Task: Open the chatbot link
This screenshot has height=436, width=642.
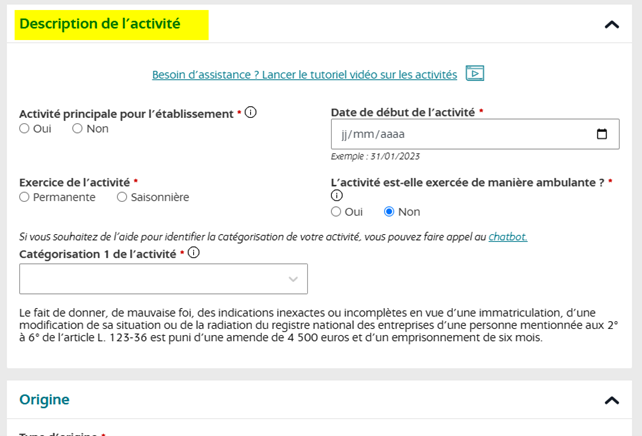Action: point(507,237)
